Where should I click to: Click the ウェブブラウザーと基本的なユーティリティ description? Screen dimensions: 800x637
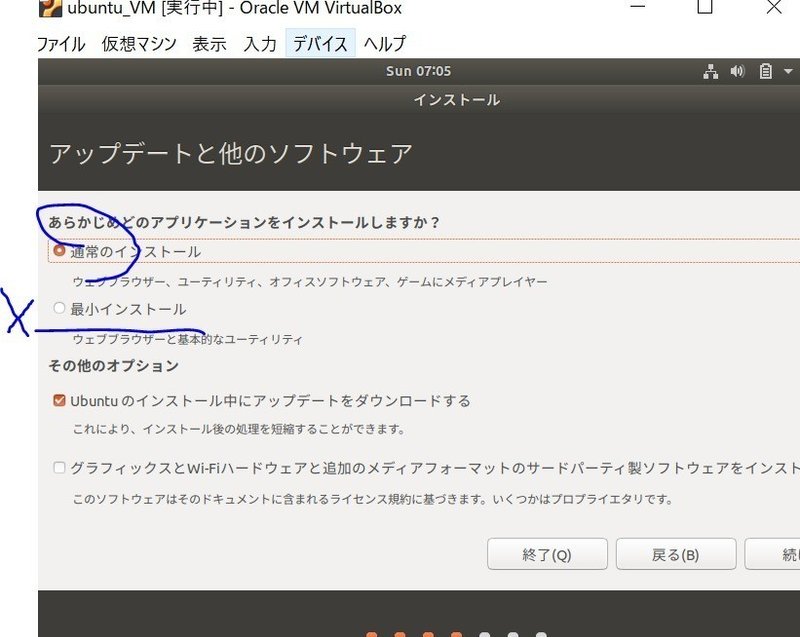coord(187,339)
